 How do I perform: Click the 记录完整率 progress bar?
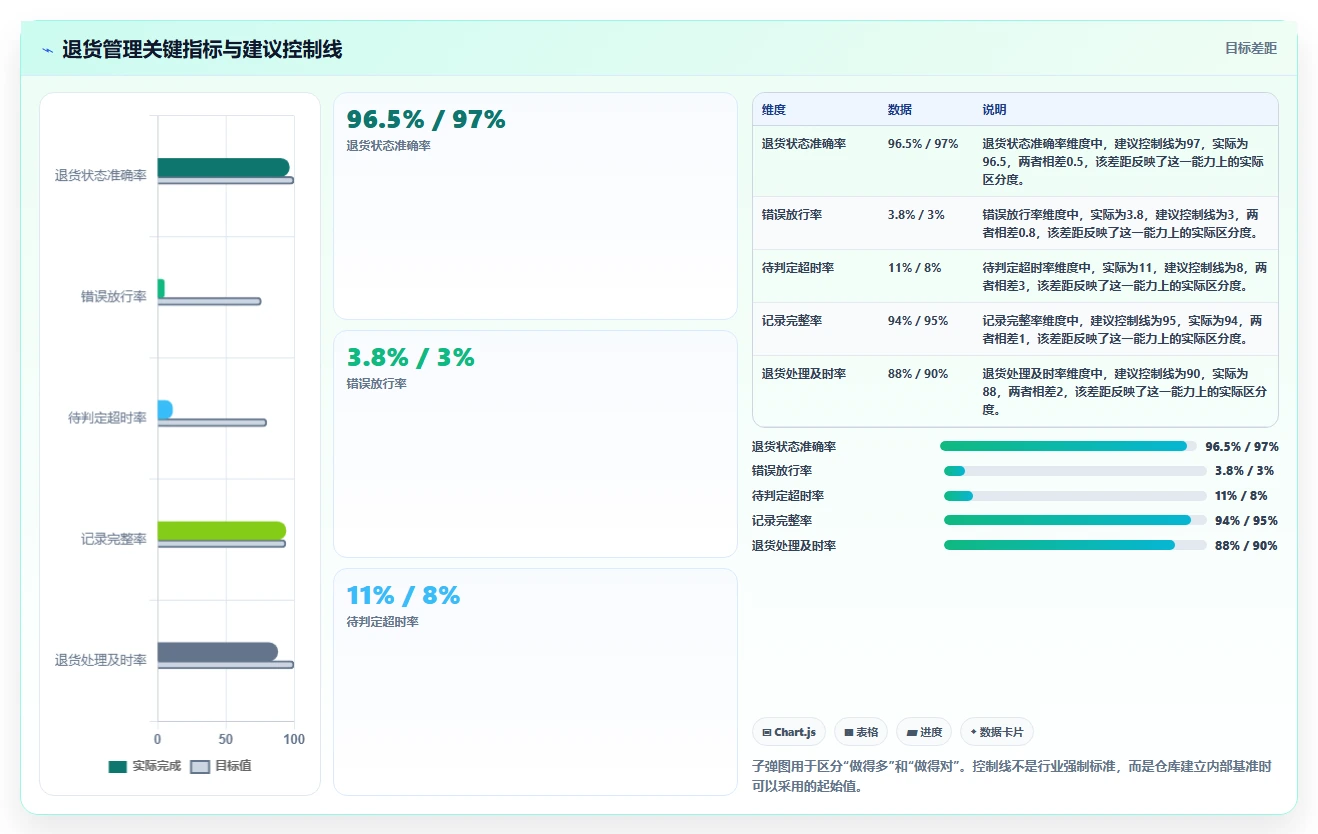click(x=1075, y=520)
